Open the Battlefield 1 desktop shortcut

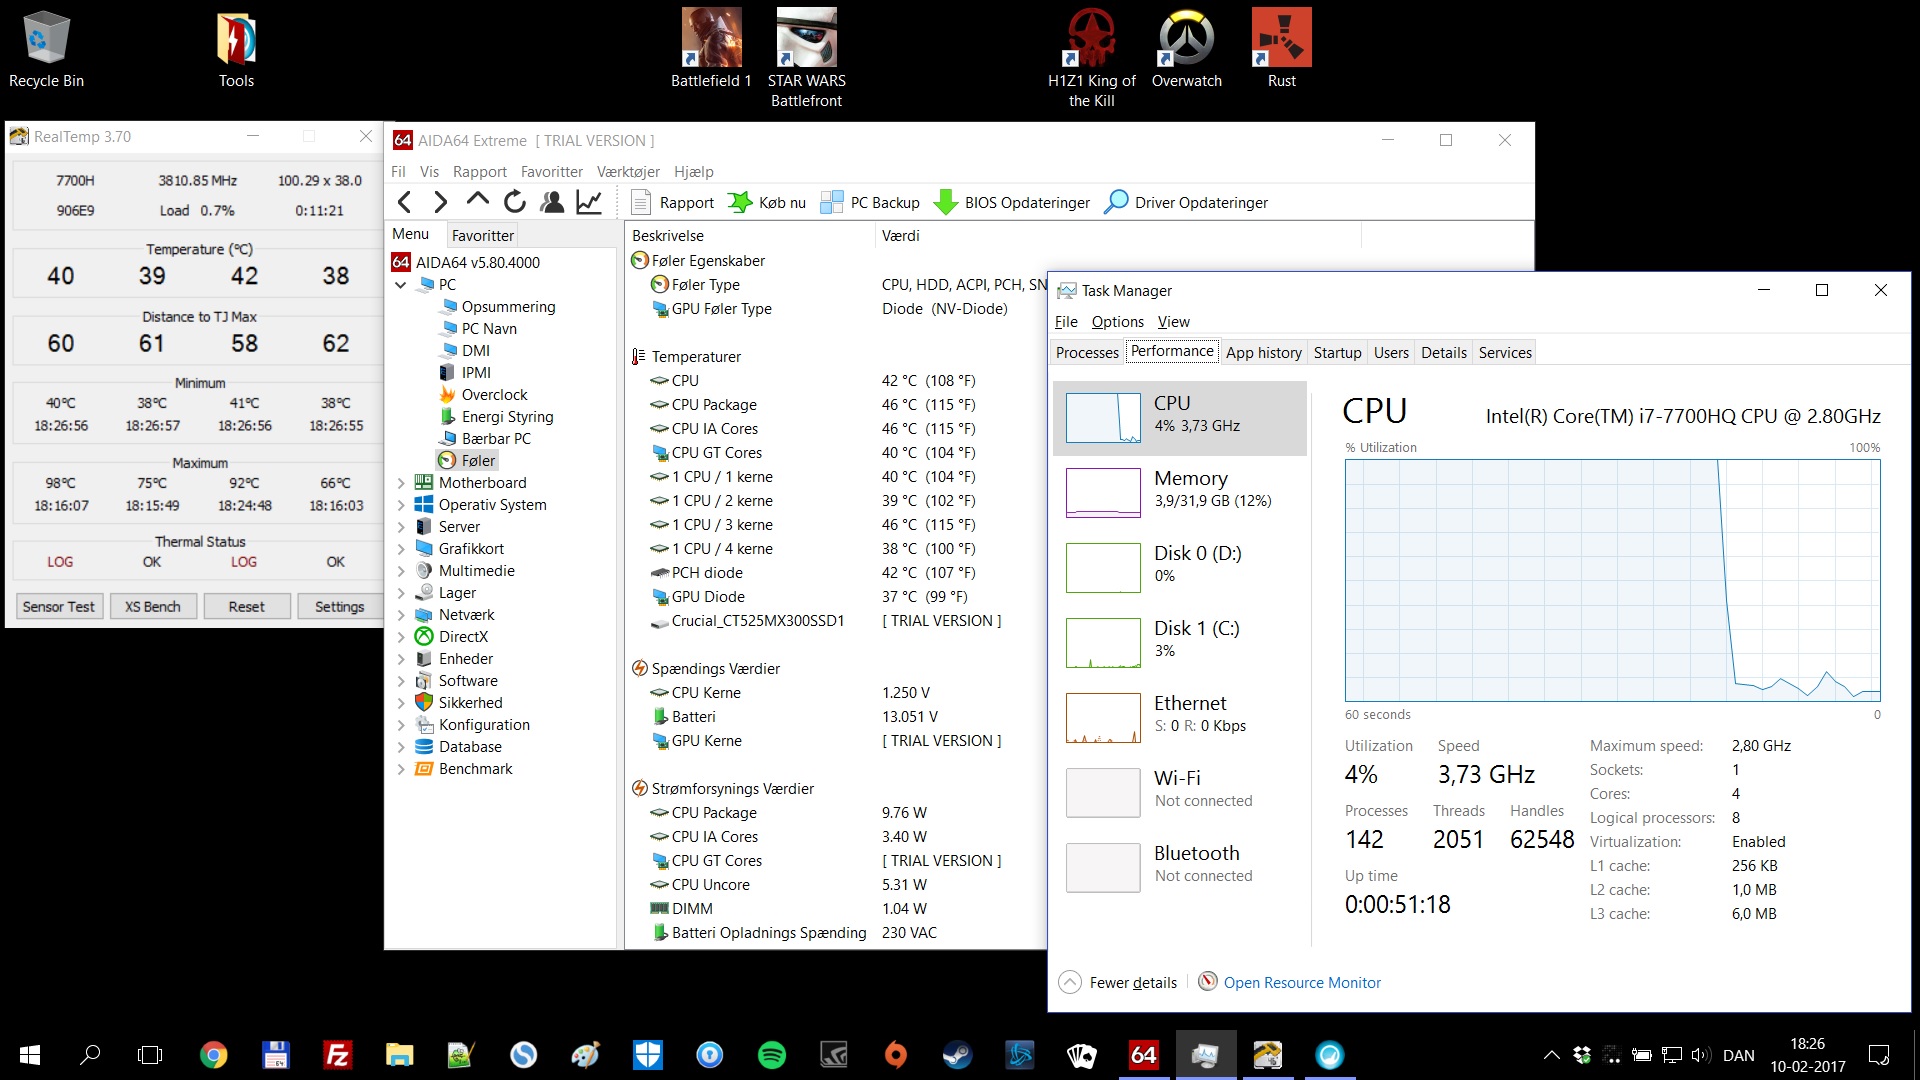tap(711, 48)
